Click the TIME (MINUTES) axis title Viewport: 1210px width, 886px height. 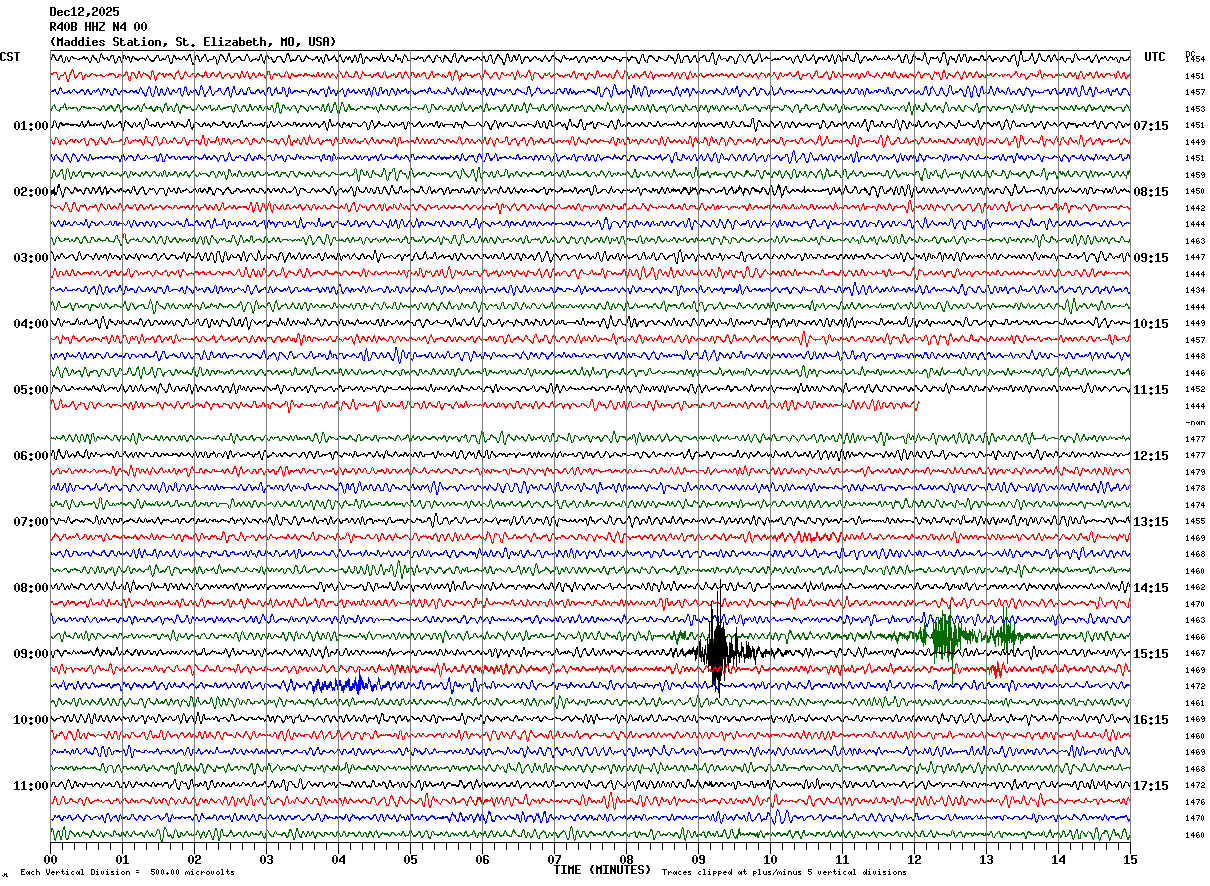pyautogui.click(x=602, y=870)
